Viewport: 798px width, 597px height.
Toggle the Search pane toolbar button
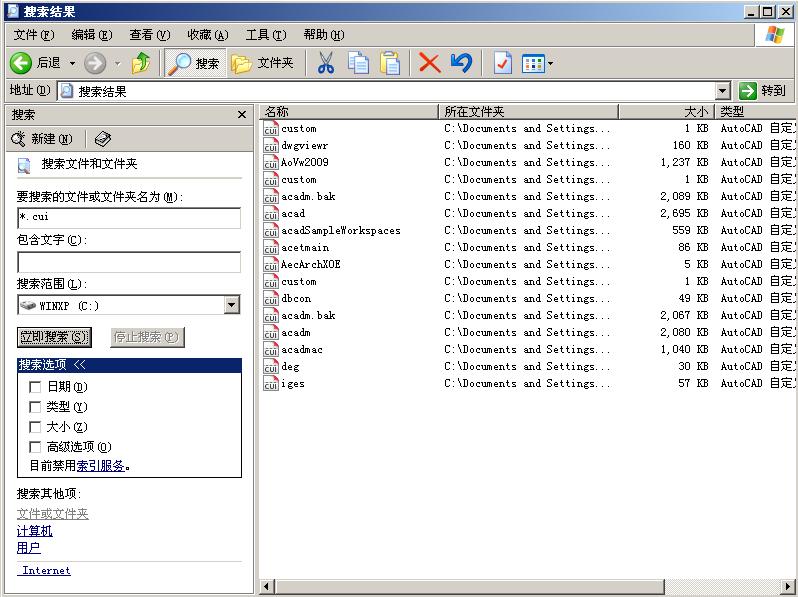pos(195,63)
